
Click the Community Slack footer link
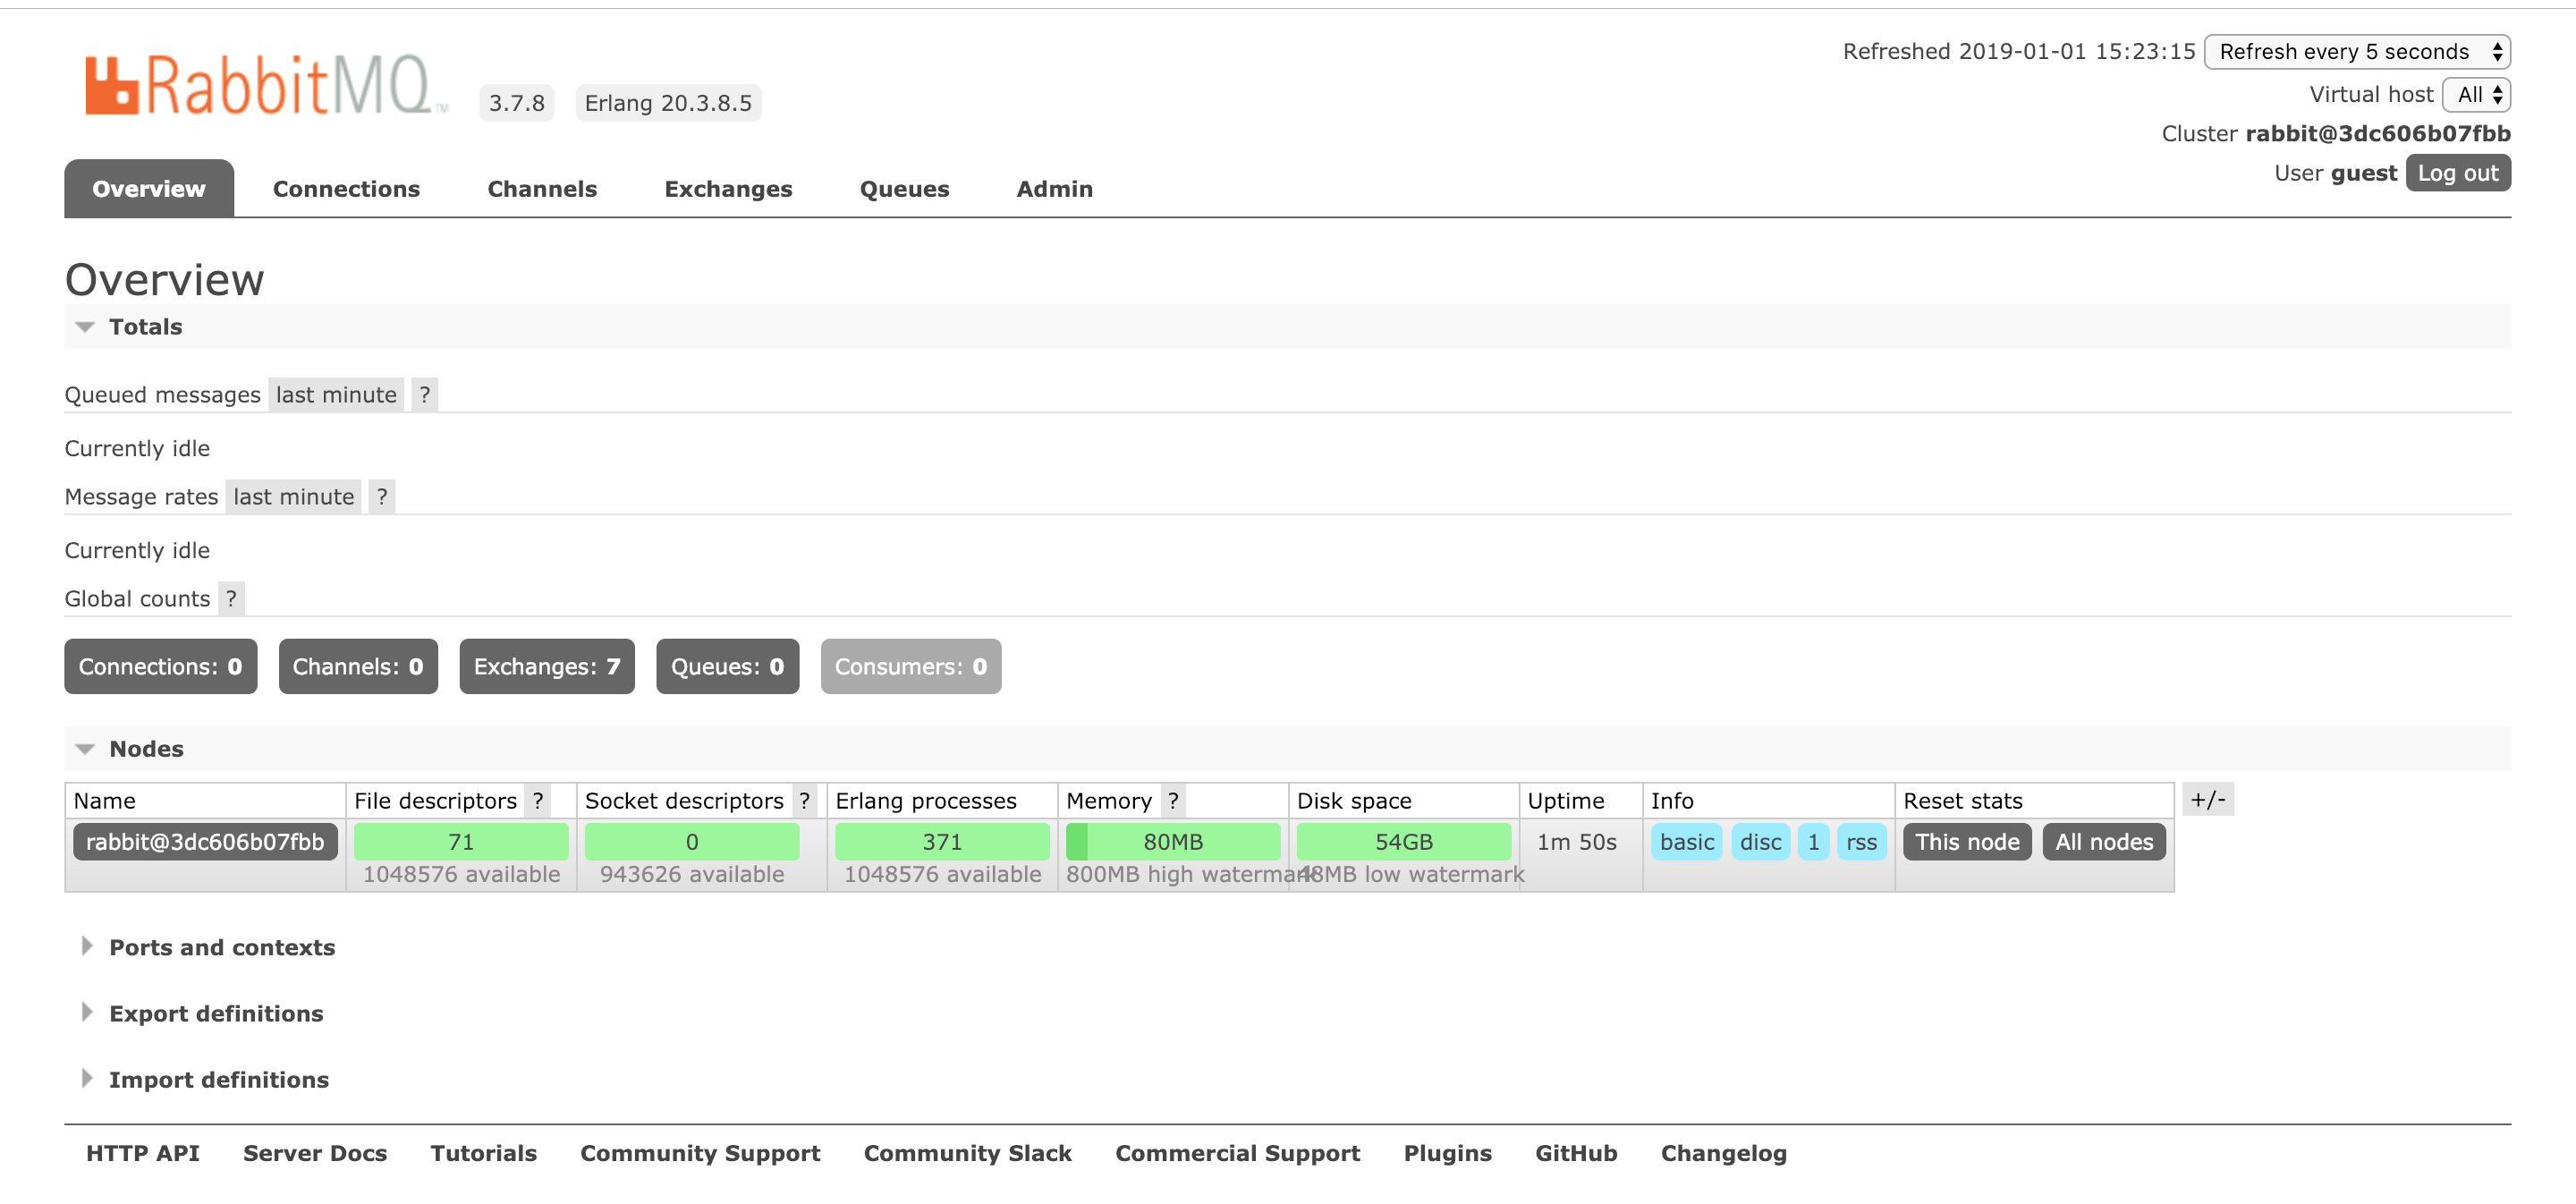click(966, 1152)
